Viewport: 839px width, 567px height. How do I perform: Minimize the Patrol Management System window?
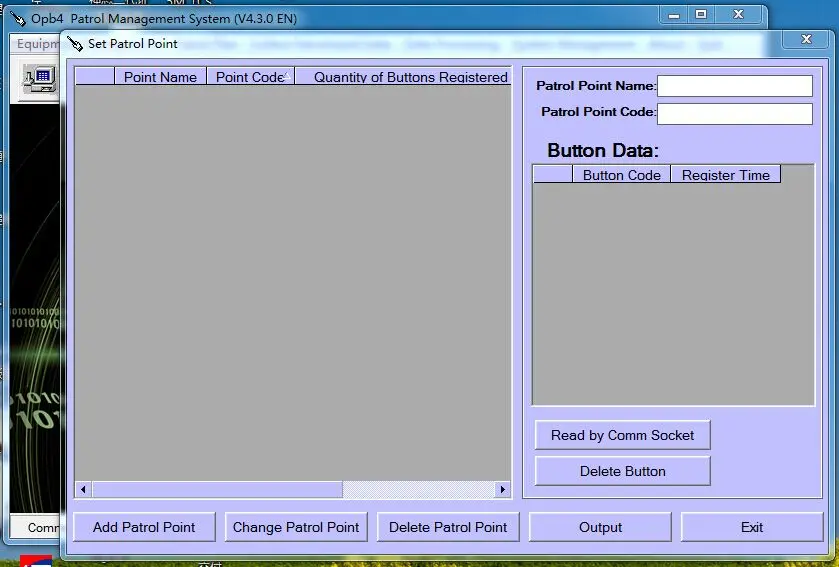674,15
